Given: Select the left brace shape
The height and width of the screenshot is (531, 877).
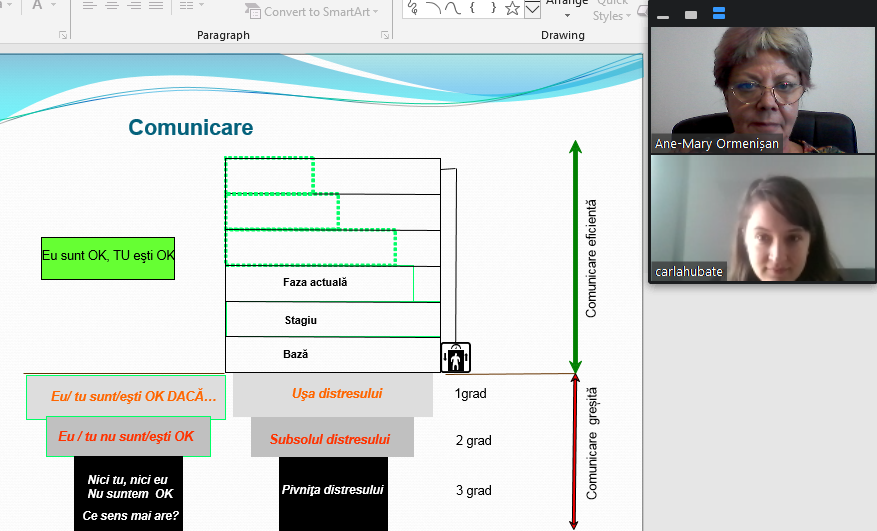Looking at the screenshot, I should click(x=470, y=9).
